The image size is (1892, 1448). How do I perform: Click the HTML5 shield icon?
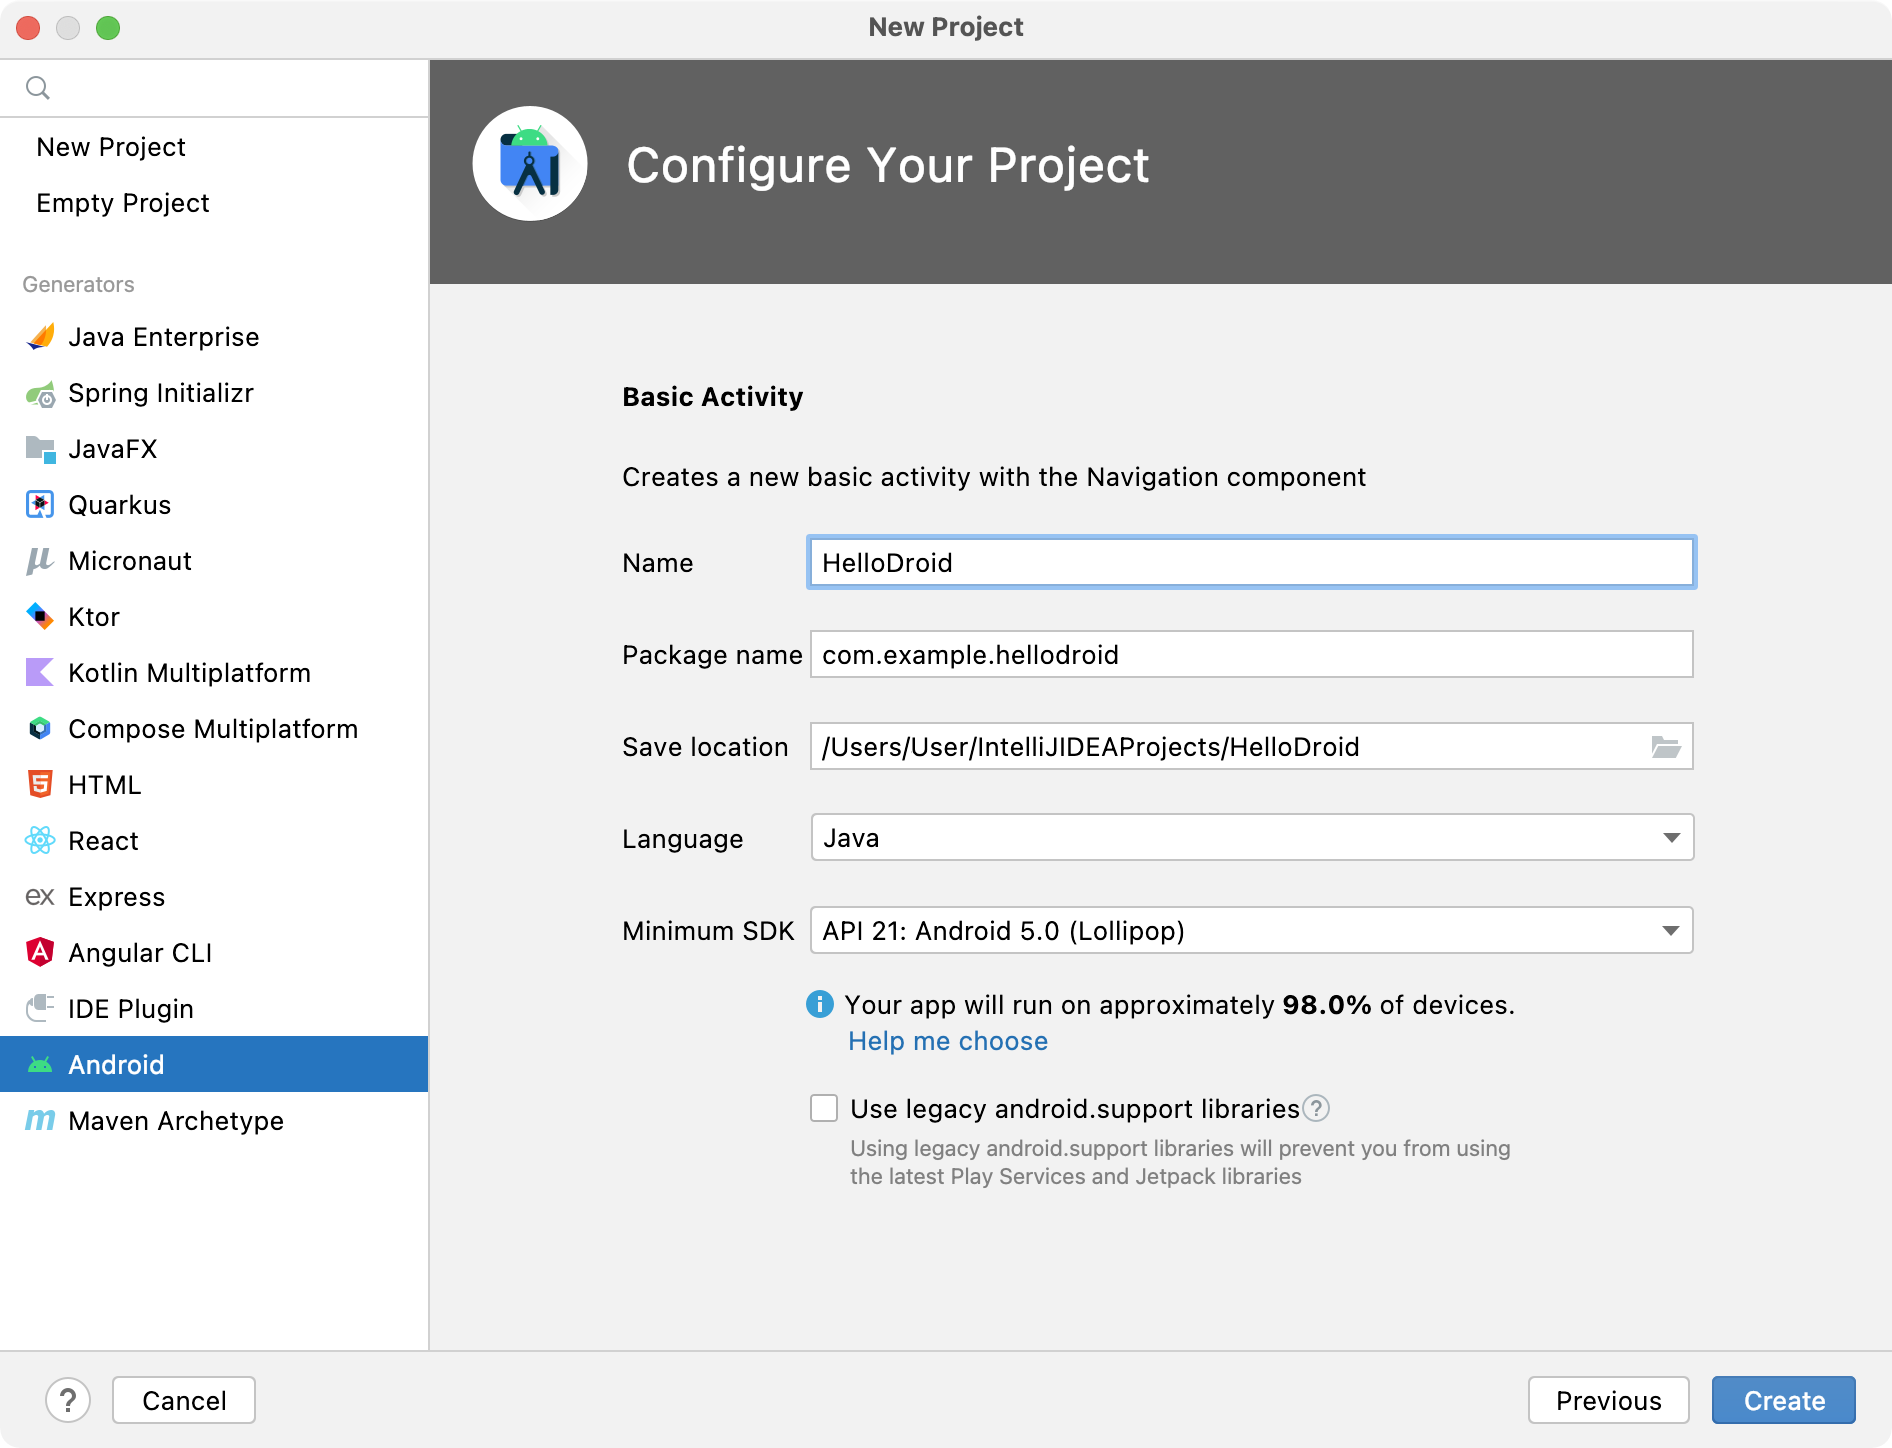[40, 784]
